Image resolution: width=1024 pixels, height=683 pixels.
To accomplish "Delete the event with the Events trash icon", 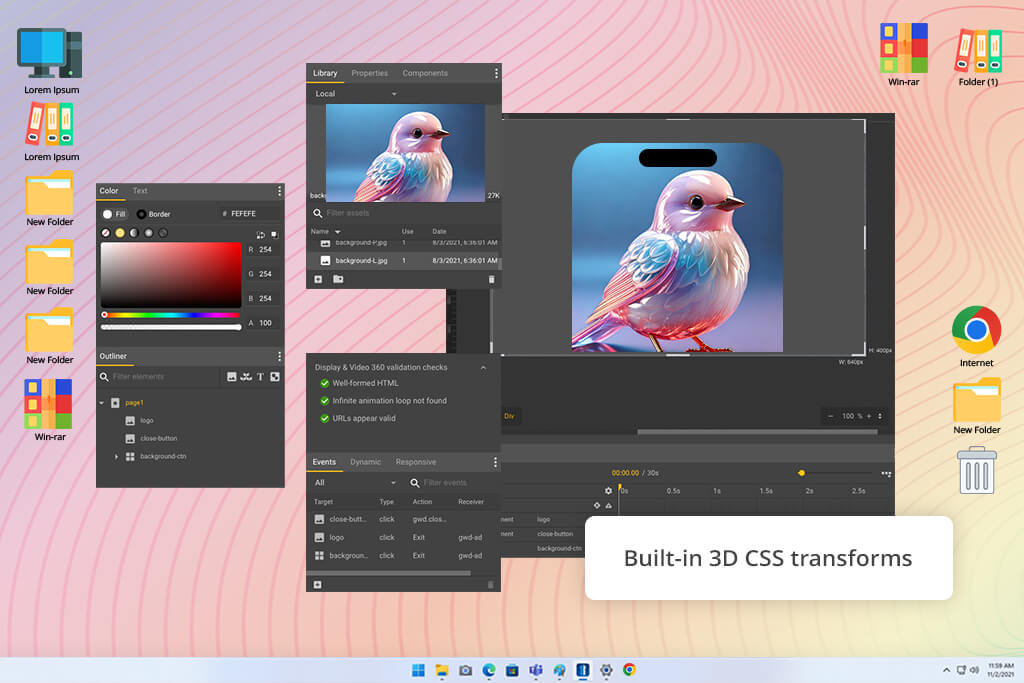I will (x=490, y=585).
